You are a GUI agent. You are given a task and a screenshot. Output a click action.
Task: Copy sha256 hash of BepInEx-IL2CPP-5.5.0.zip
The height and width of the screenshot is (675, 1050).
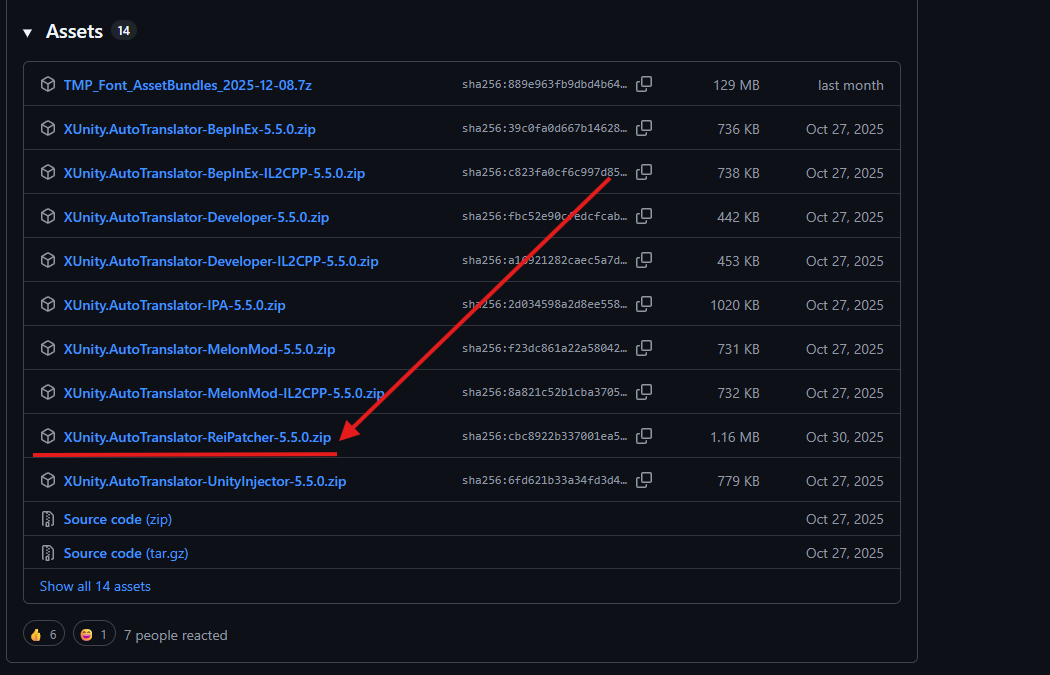[x=644, y=172]
